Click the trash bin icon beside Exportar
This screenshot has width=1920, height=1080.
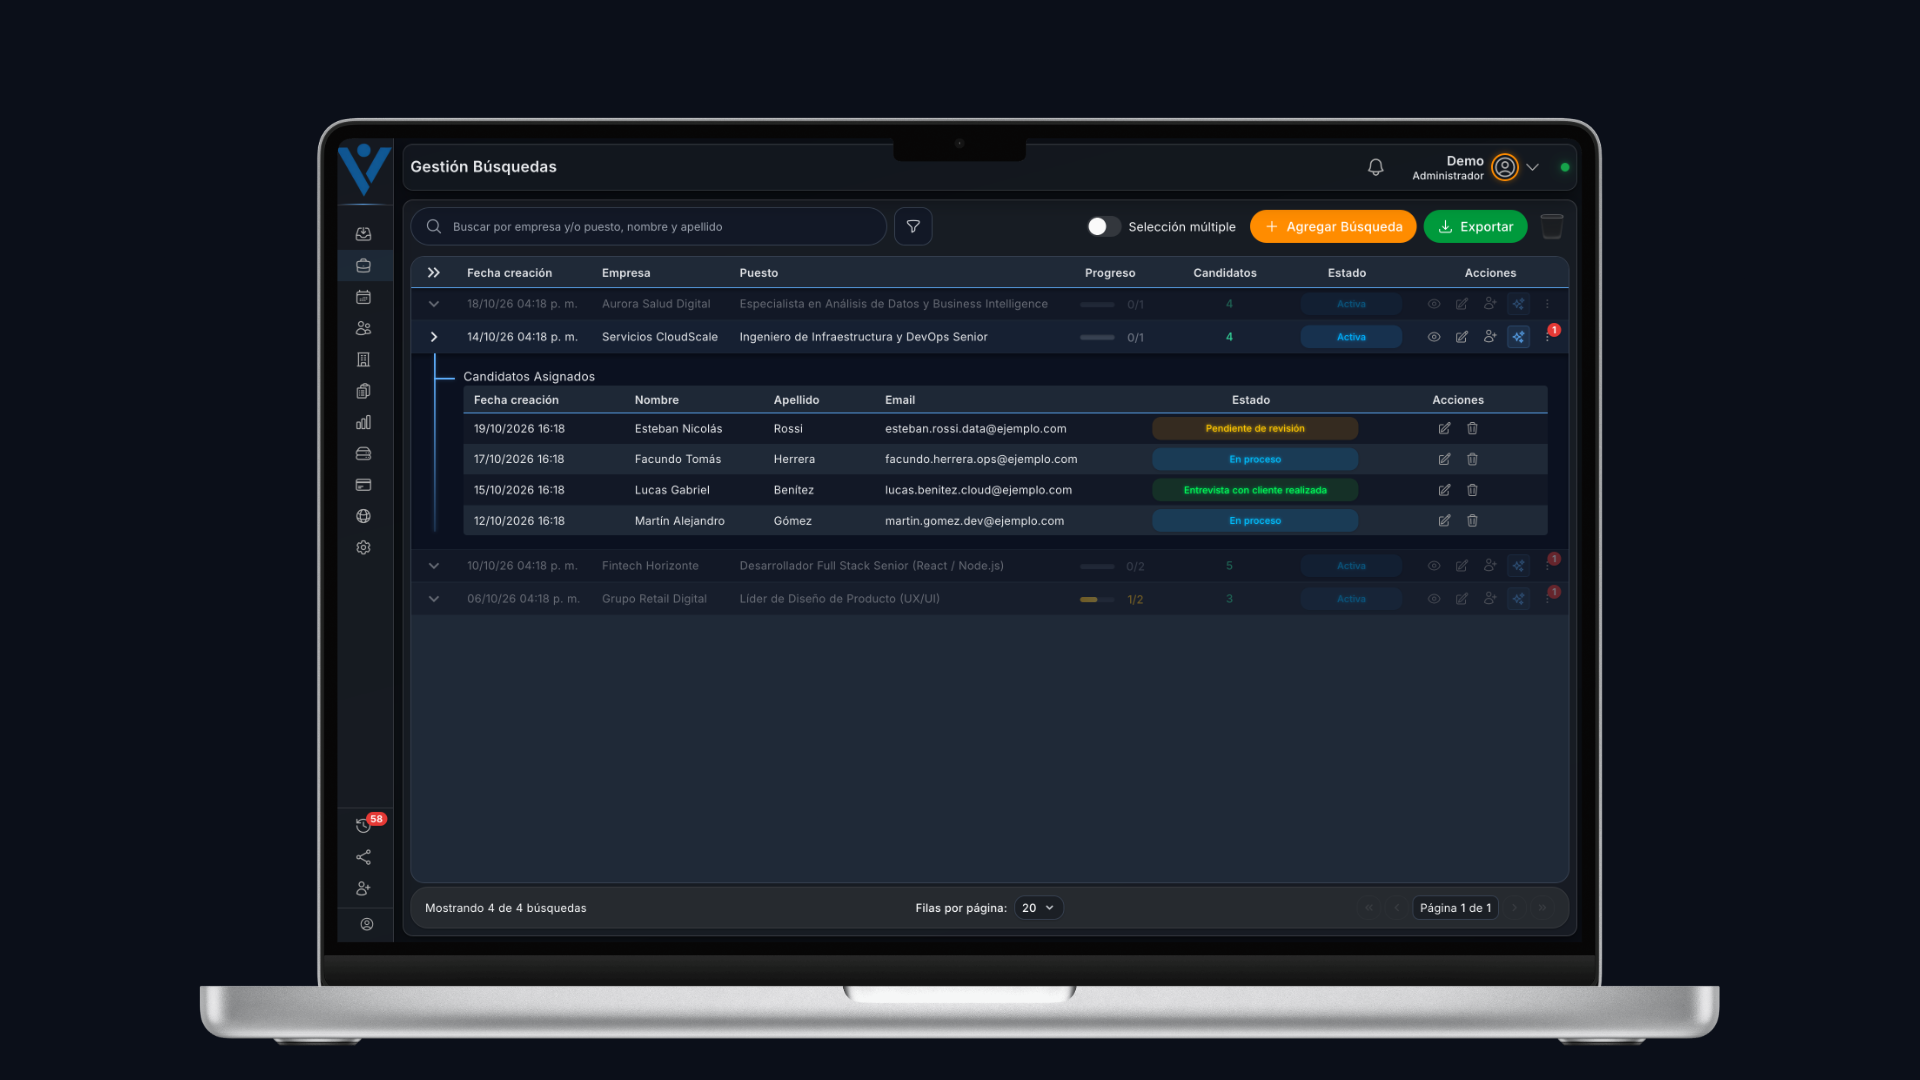[x=1552, y=227]
